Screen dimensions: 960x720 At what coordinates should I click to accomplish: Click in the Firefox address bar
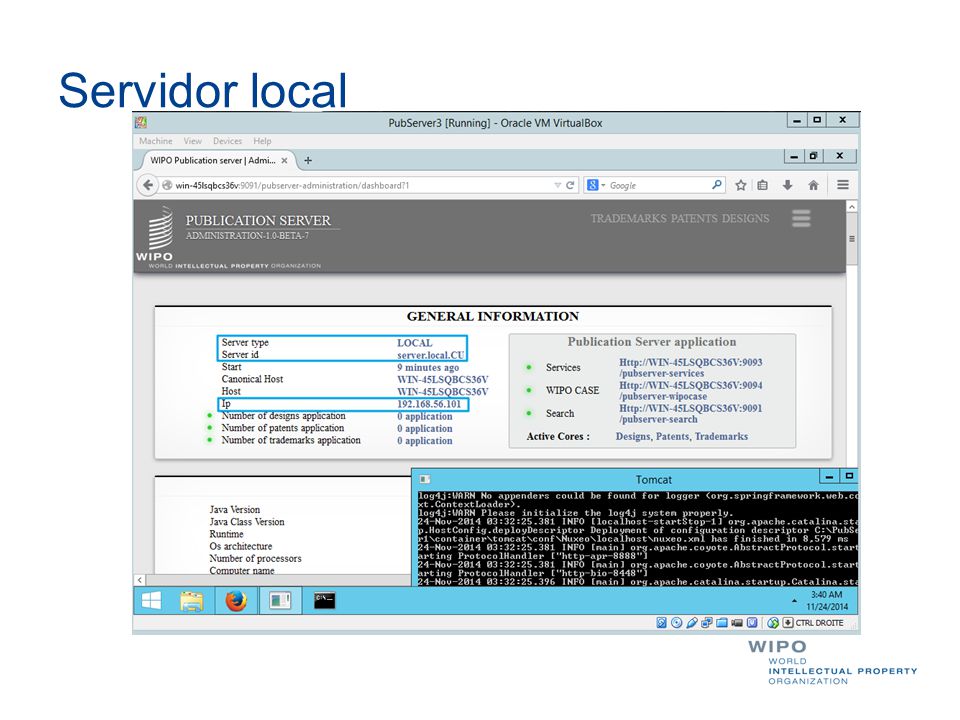(x=361, y=186)
